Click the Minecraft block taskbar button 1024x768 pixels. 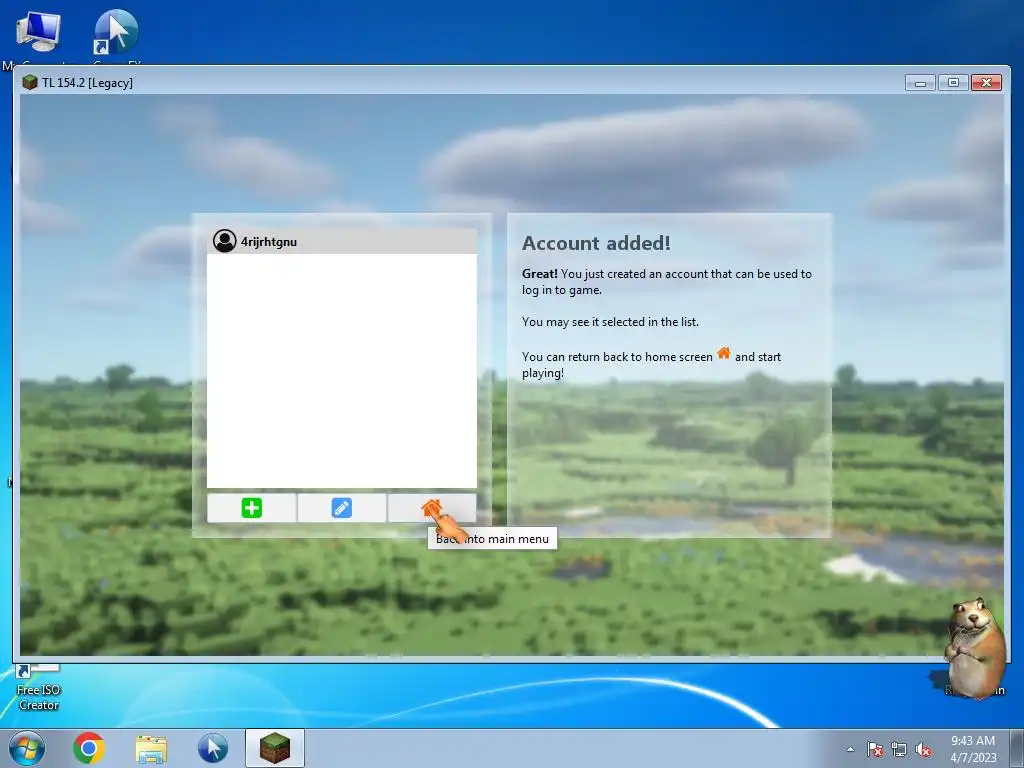coord(275,748)
